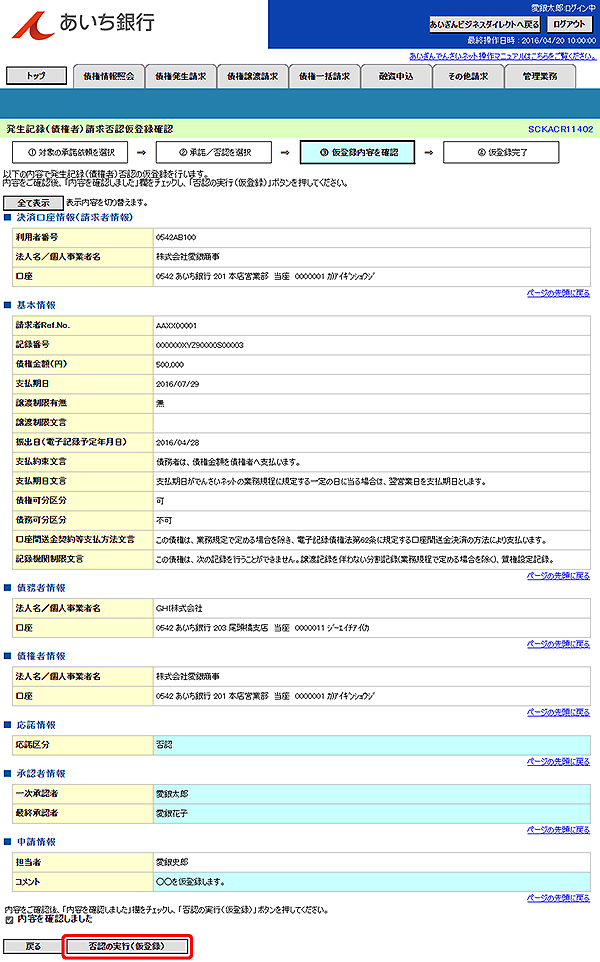
Task: Click page-top link under 債務者情報 section
Action: [x=558, y=644]
